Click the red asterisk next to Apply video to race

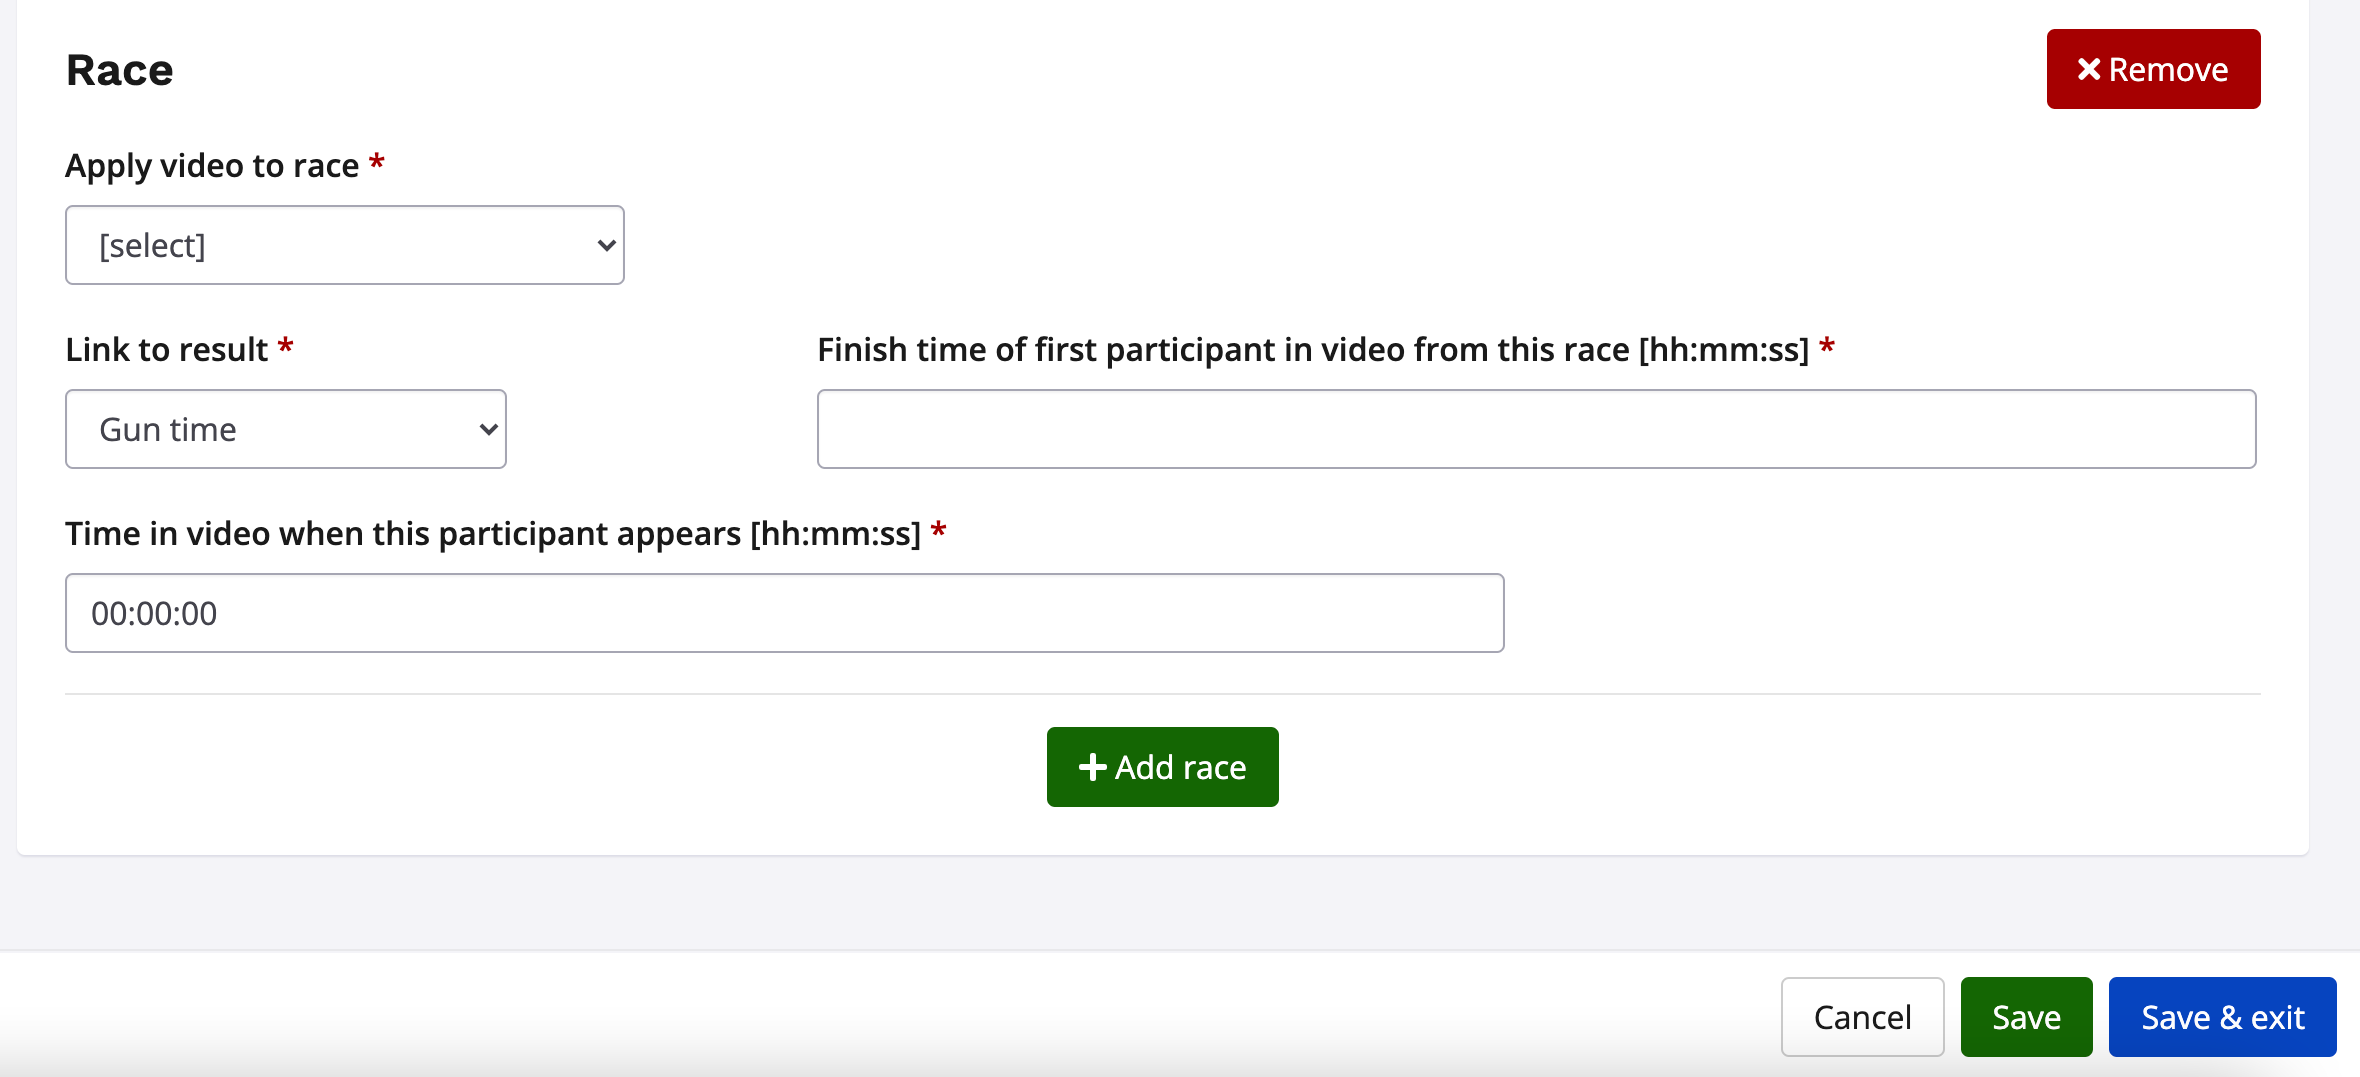[377, 162]
